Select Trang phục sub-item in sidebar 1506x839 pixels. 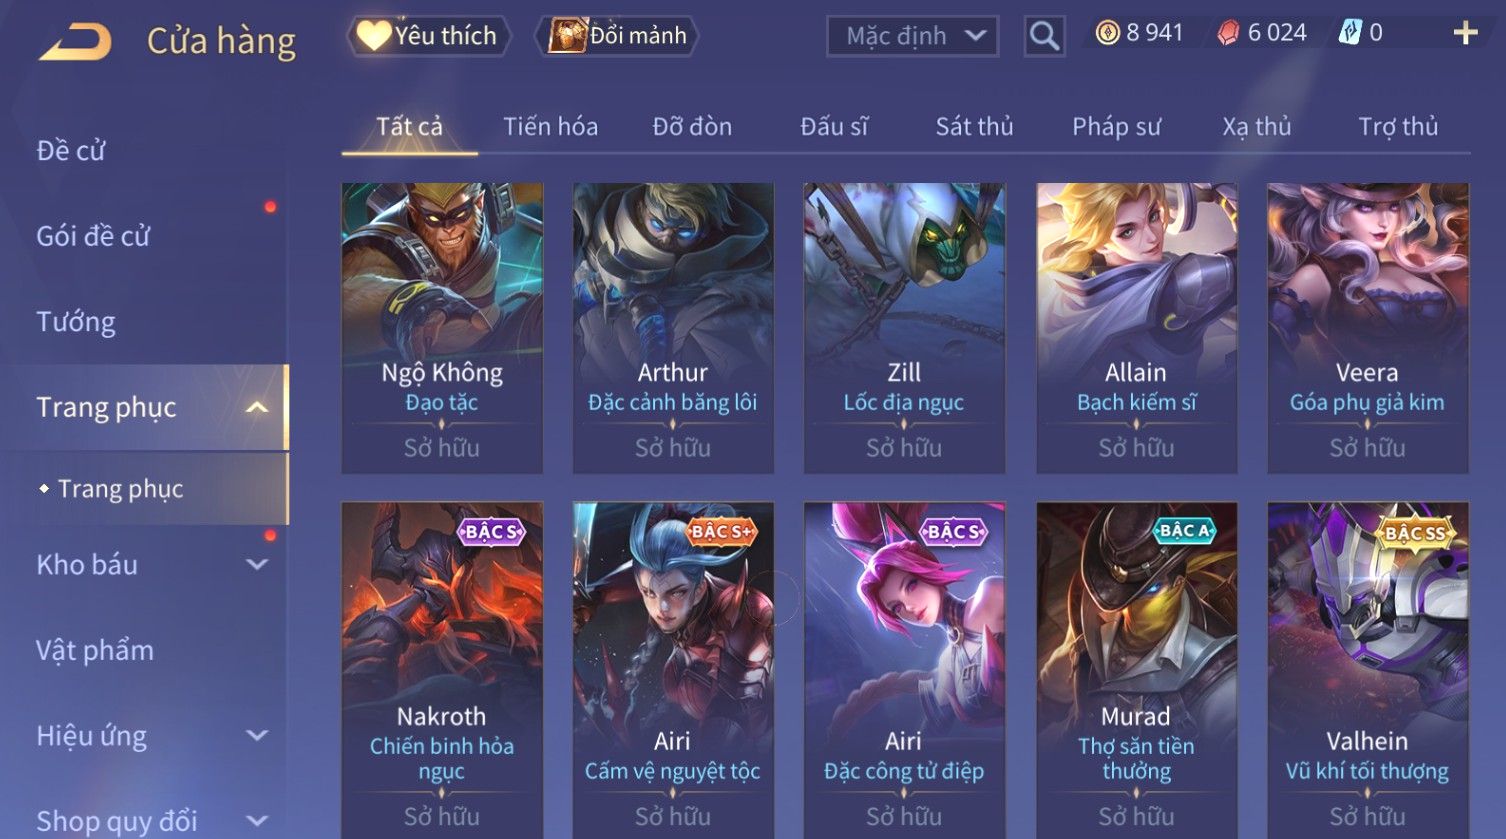click(x=121, y=489)
